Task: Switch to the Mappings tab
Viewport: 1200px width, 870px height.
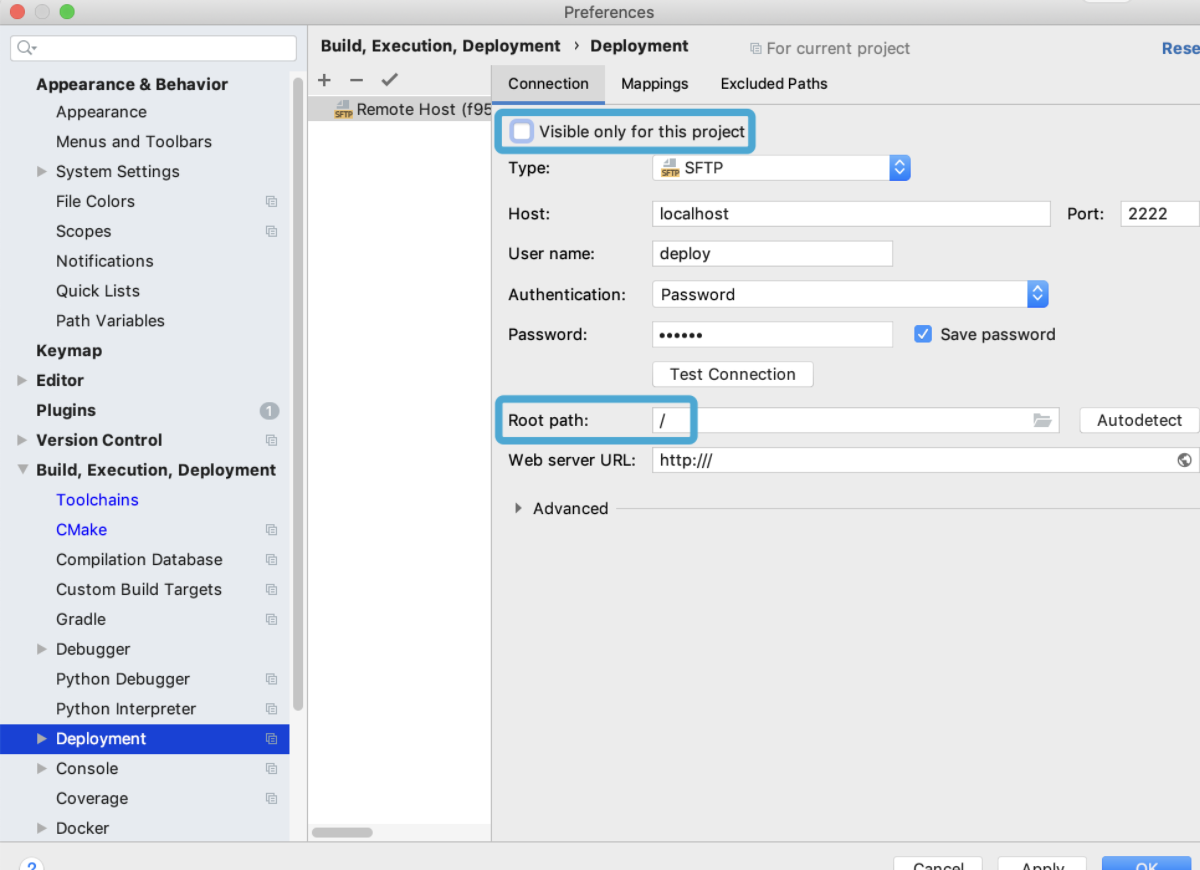Action: (x=654, y=84)
